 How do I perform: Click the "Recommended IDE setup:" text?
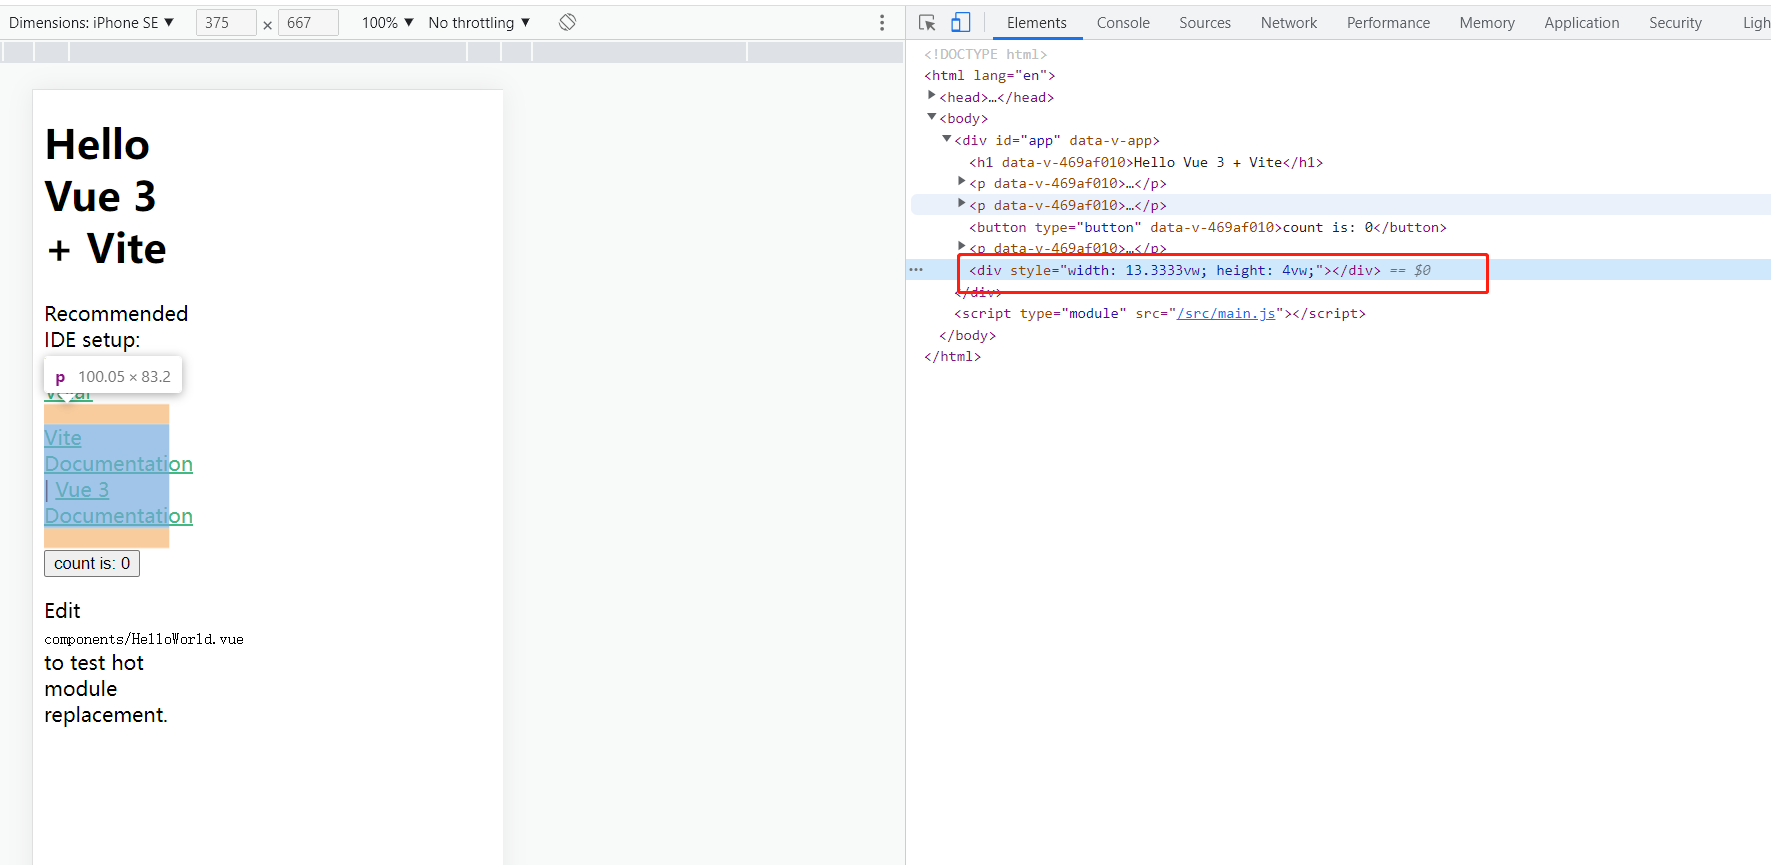(116, 327)
